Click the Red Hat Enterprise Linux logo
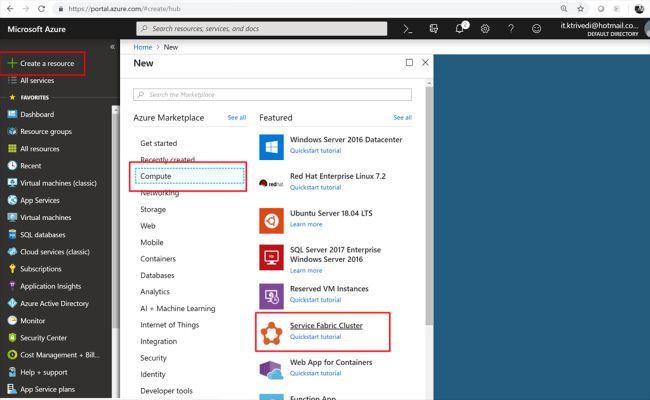Screen dimensions: 650x400 pyautogui.click(x=271, y=184)
